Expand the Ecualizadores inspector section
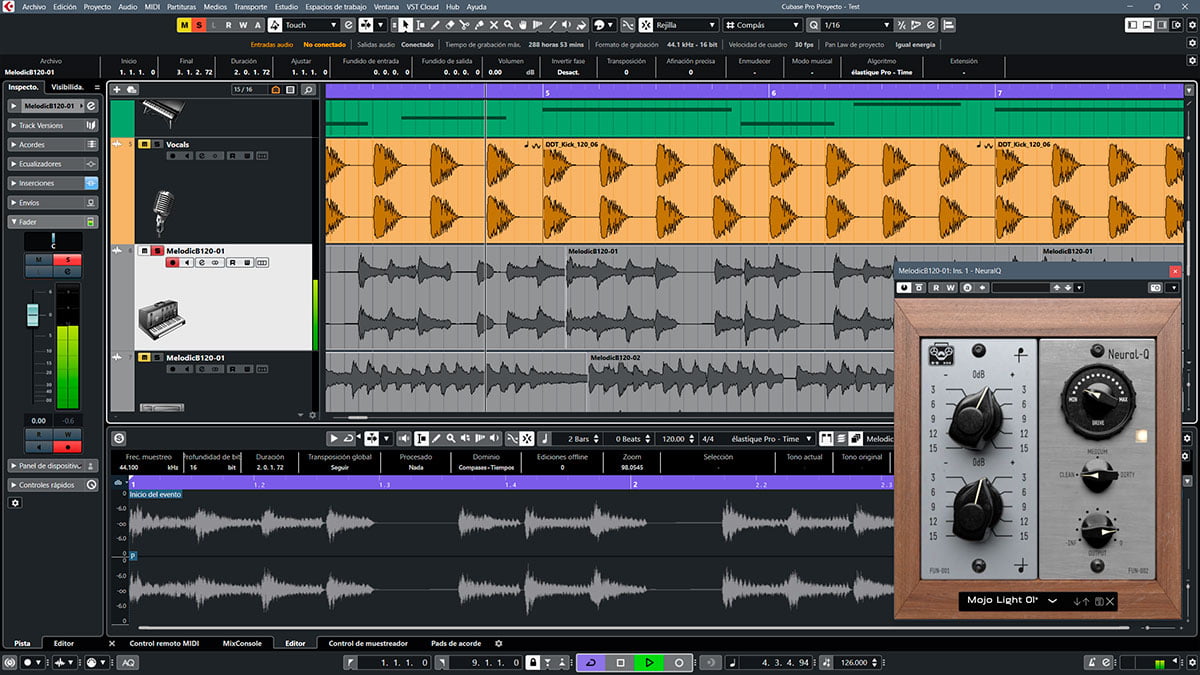1200x675 pixels. [x=53, y=164]
